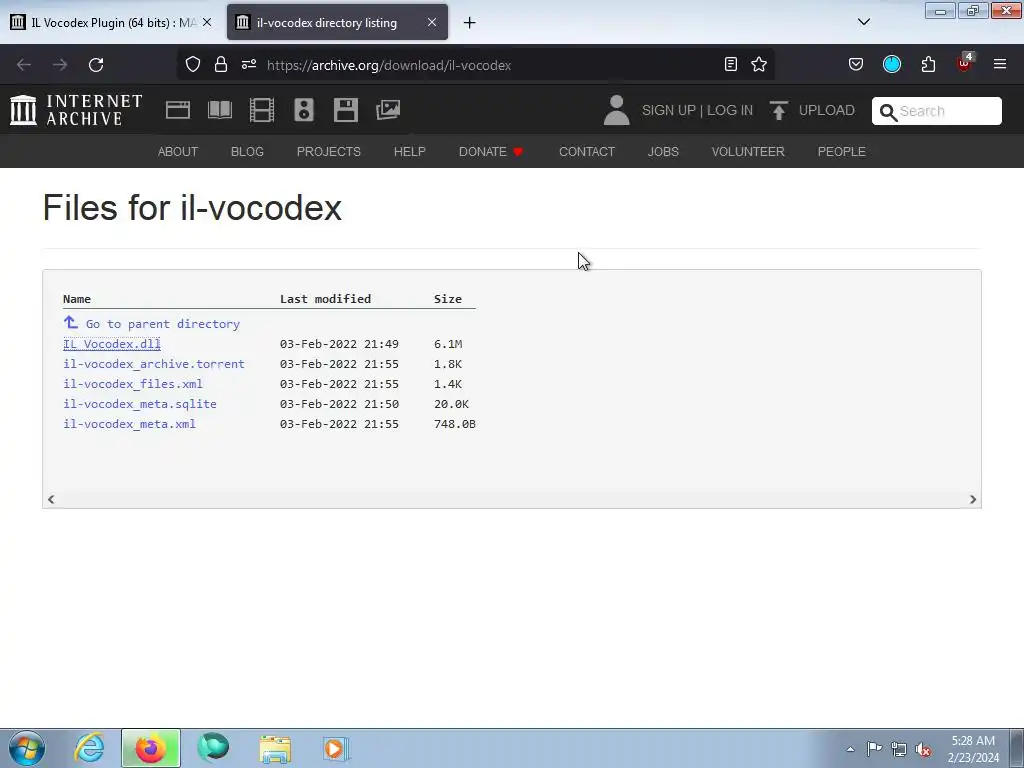Open the Web (Wayback Machine) icon
The image size is (1024, 768).
178,110
